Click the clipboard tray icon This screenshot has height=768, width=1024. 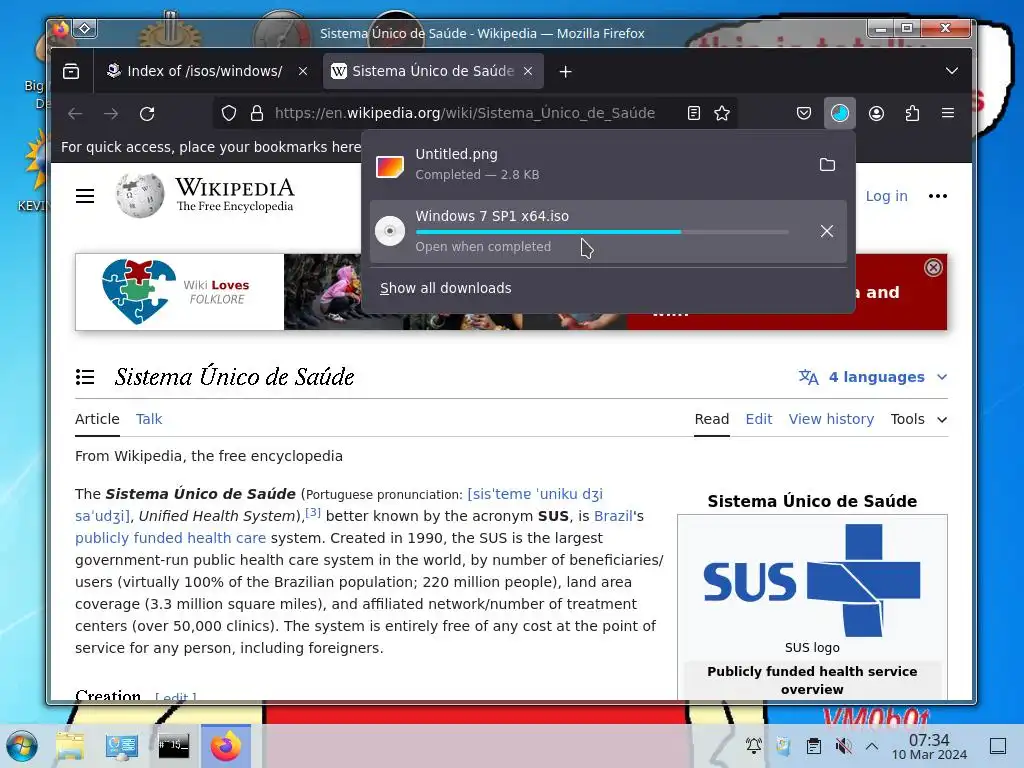[x=814, y=745]
